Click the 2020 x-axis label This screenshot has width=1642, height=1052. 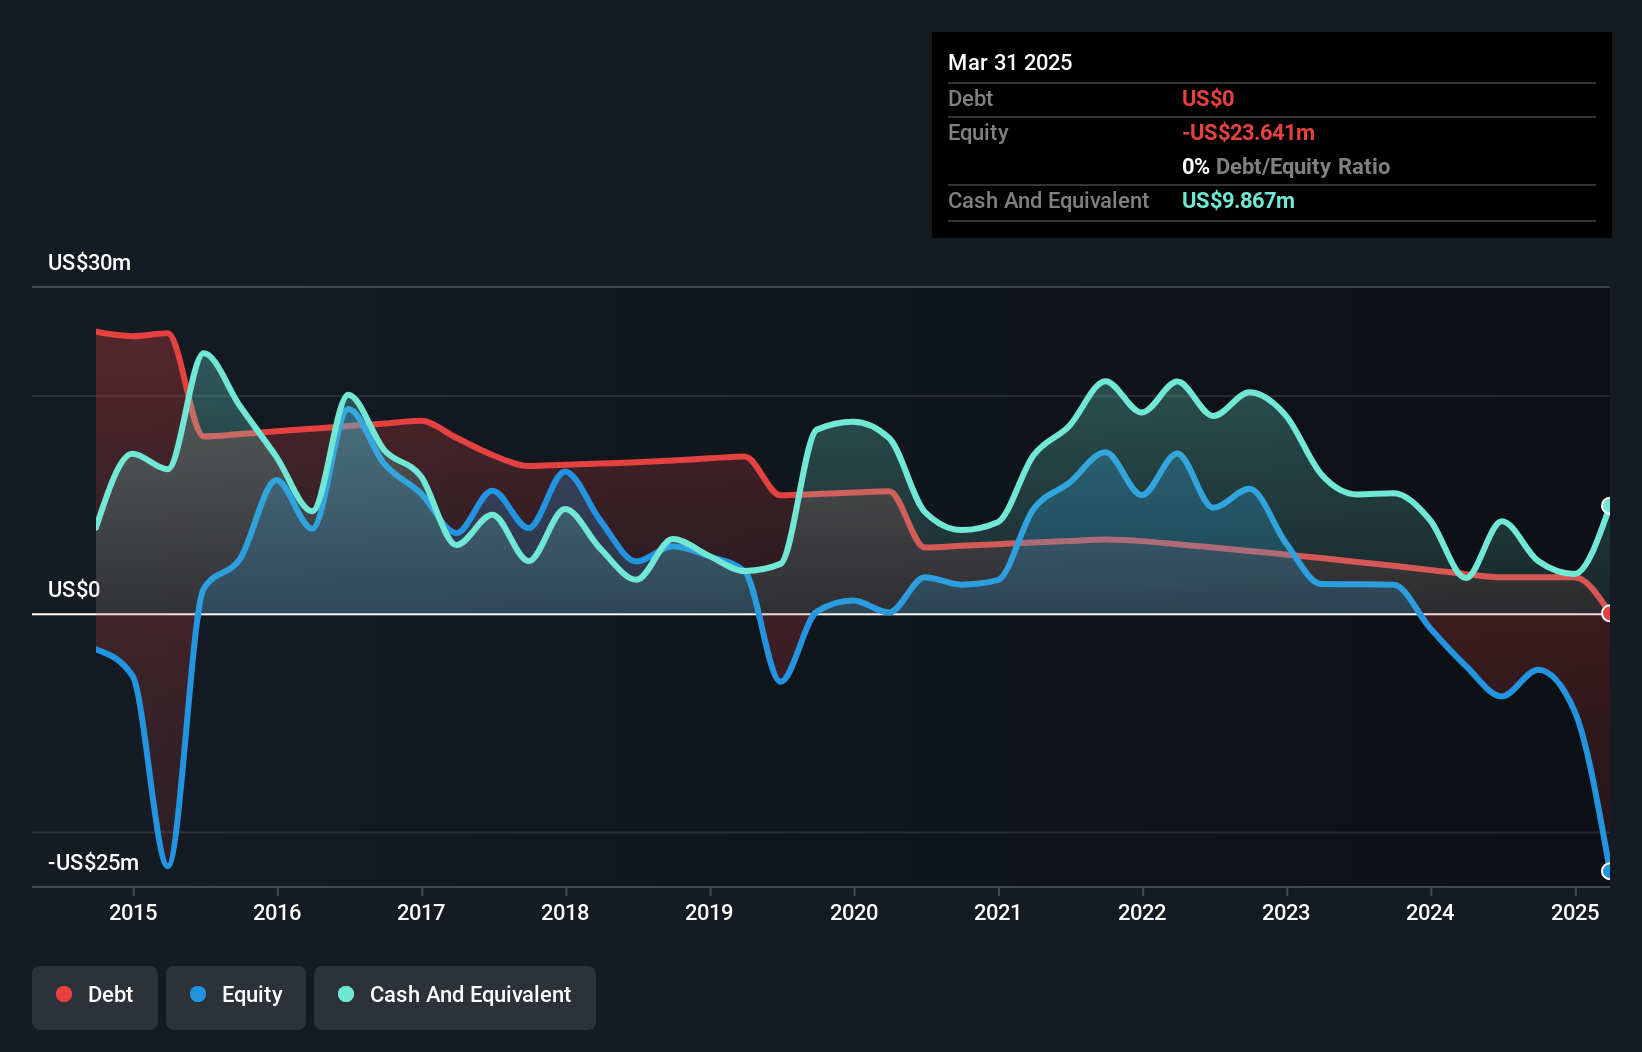point(854,912)
